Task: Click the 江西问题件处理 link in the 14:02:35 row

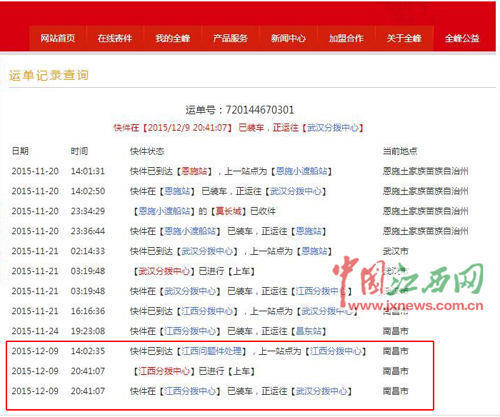Action: click(212, 351)
